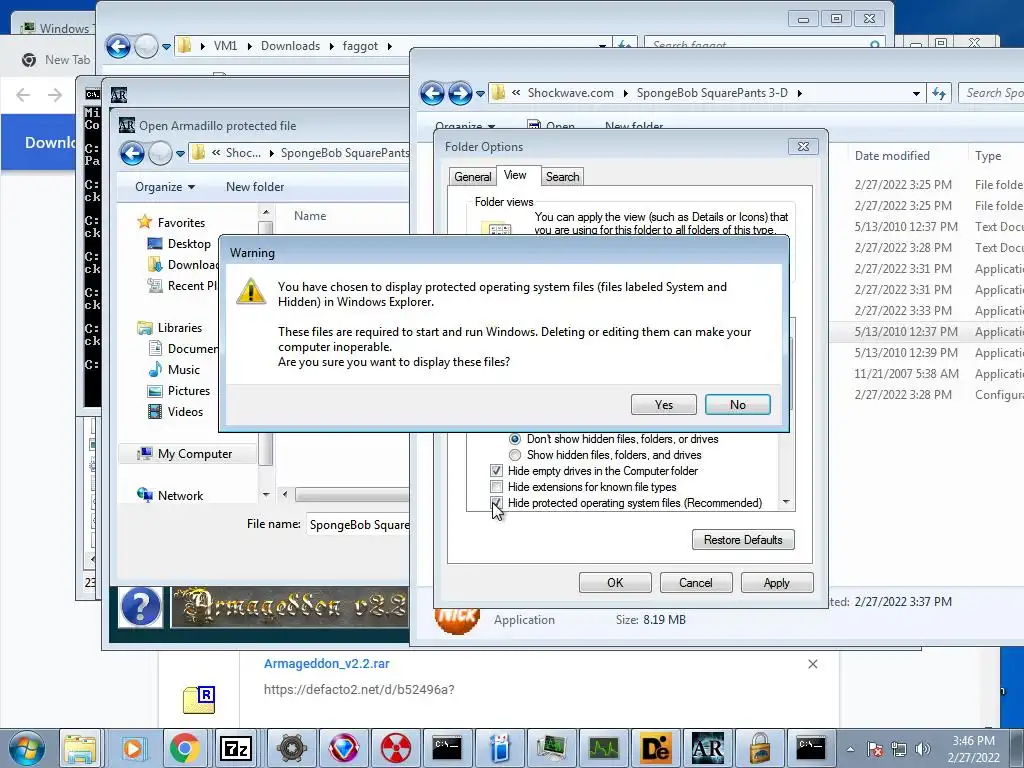The image size is (1024, 768).
Task: Click Back in Open Armadillo dialog
Action: click(132, 153)
